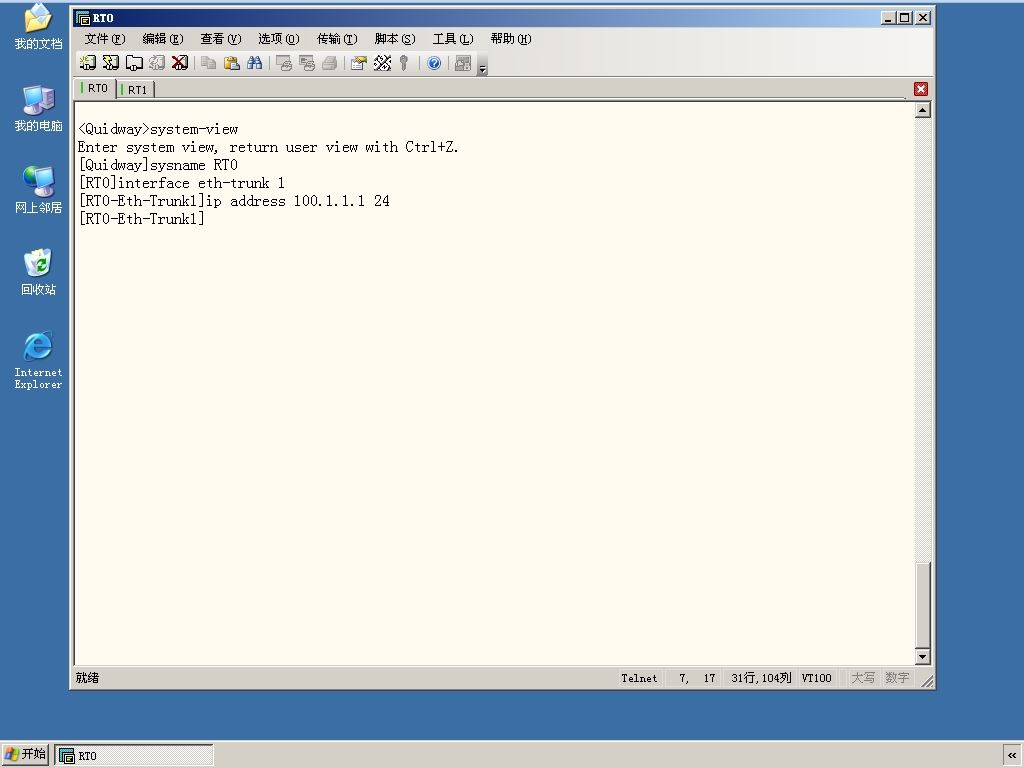
Task: Click the 'ip address 100.1.1.1 24' line
Action: (x=234, y=201)
